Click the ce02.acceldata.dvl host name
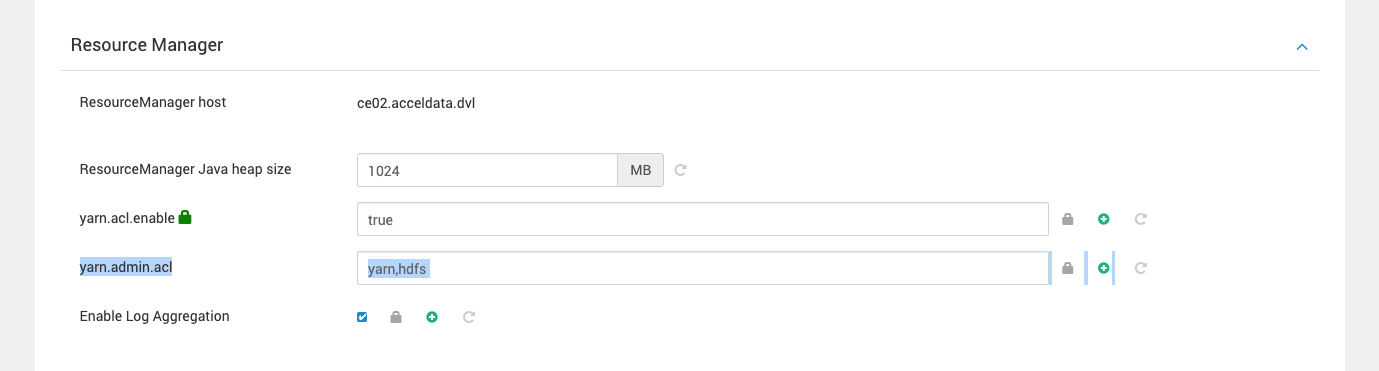This screenshot has width=1379, height=371. (x=416, y=102)
